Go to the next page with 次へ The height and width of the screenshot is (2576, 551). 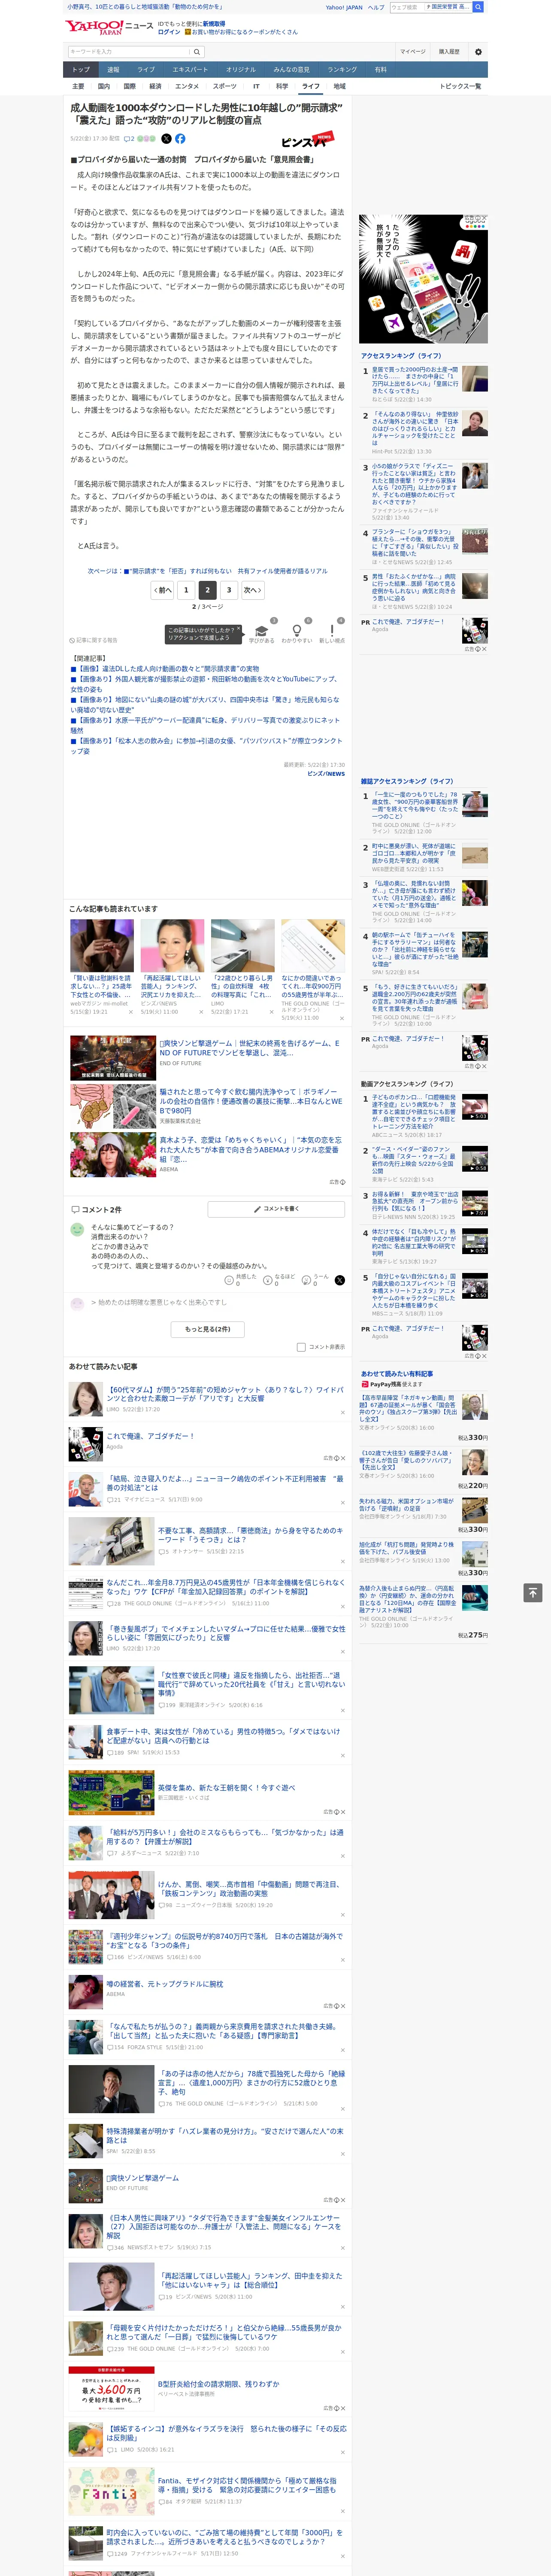click(253, 590)
